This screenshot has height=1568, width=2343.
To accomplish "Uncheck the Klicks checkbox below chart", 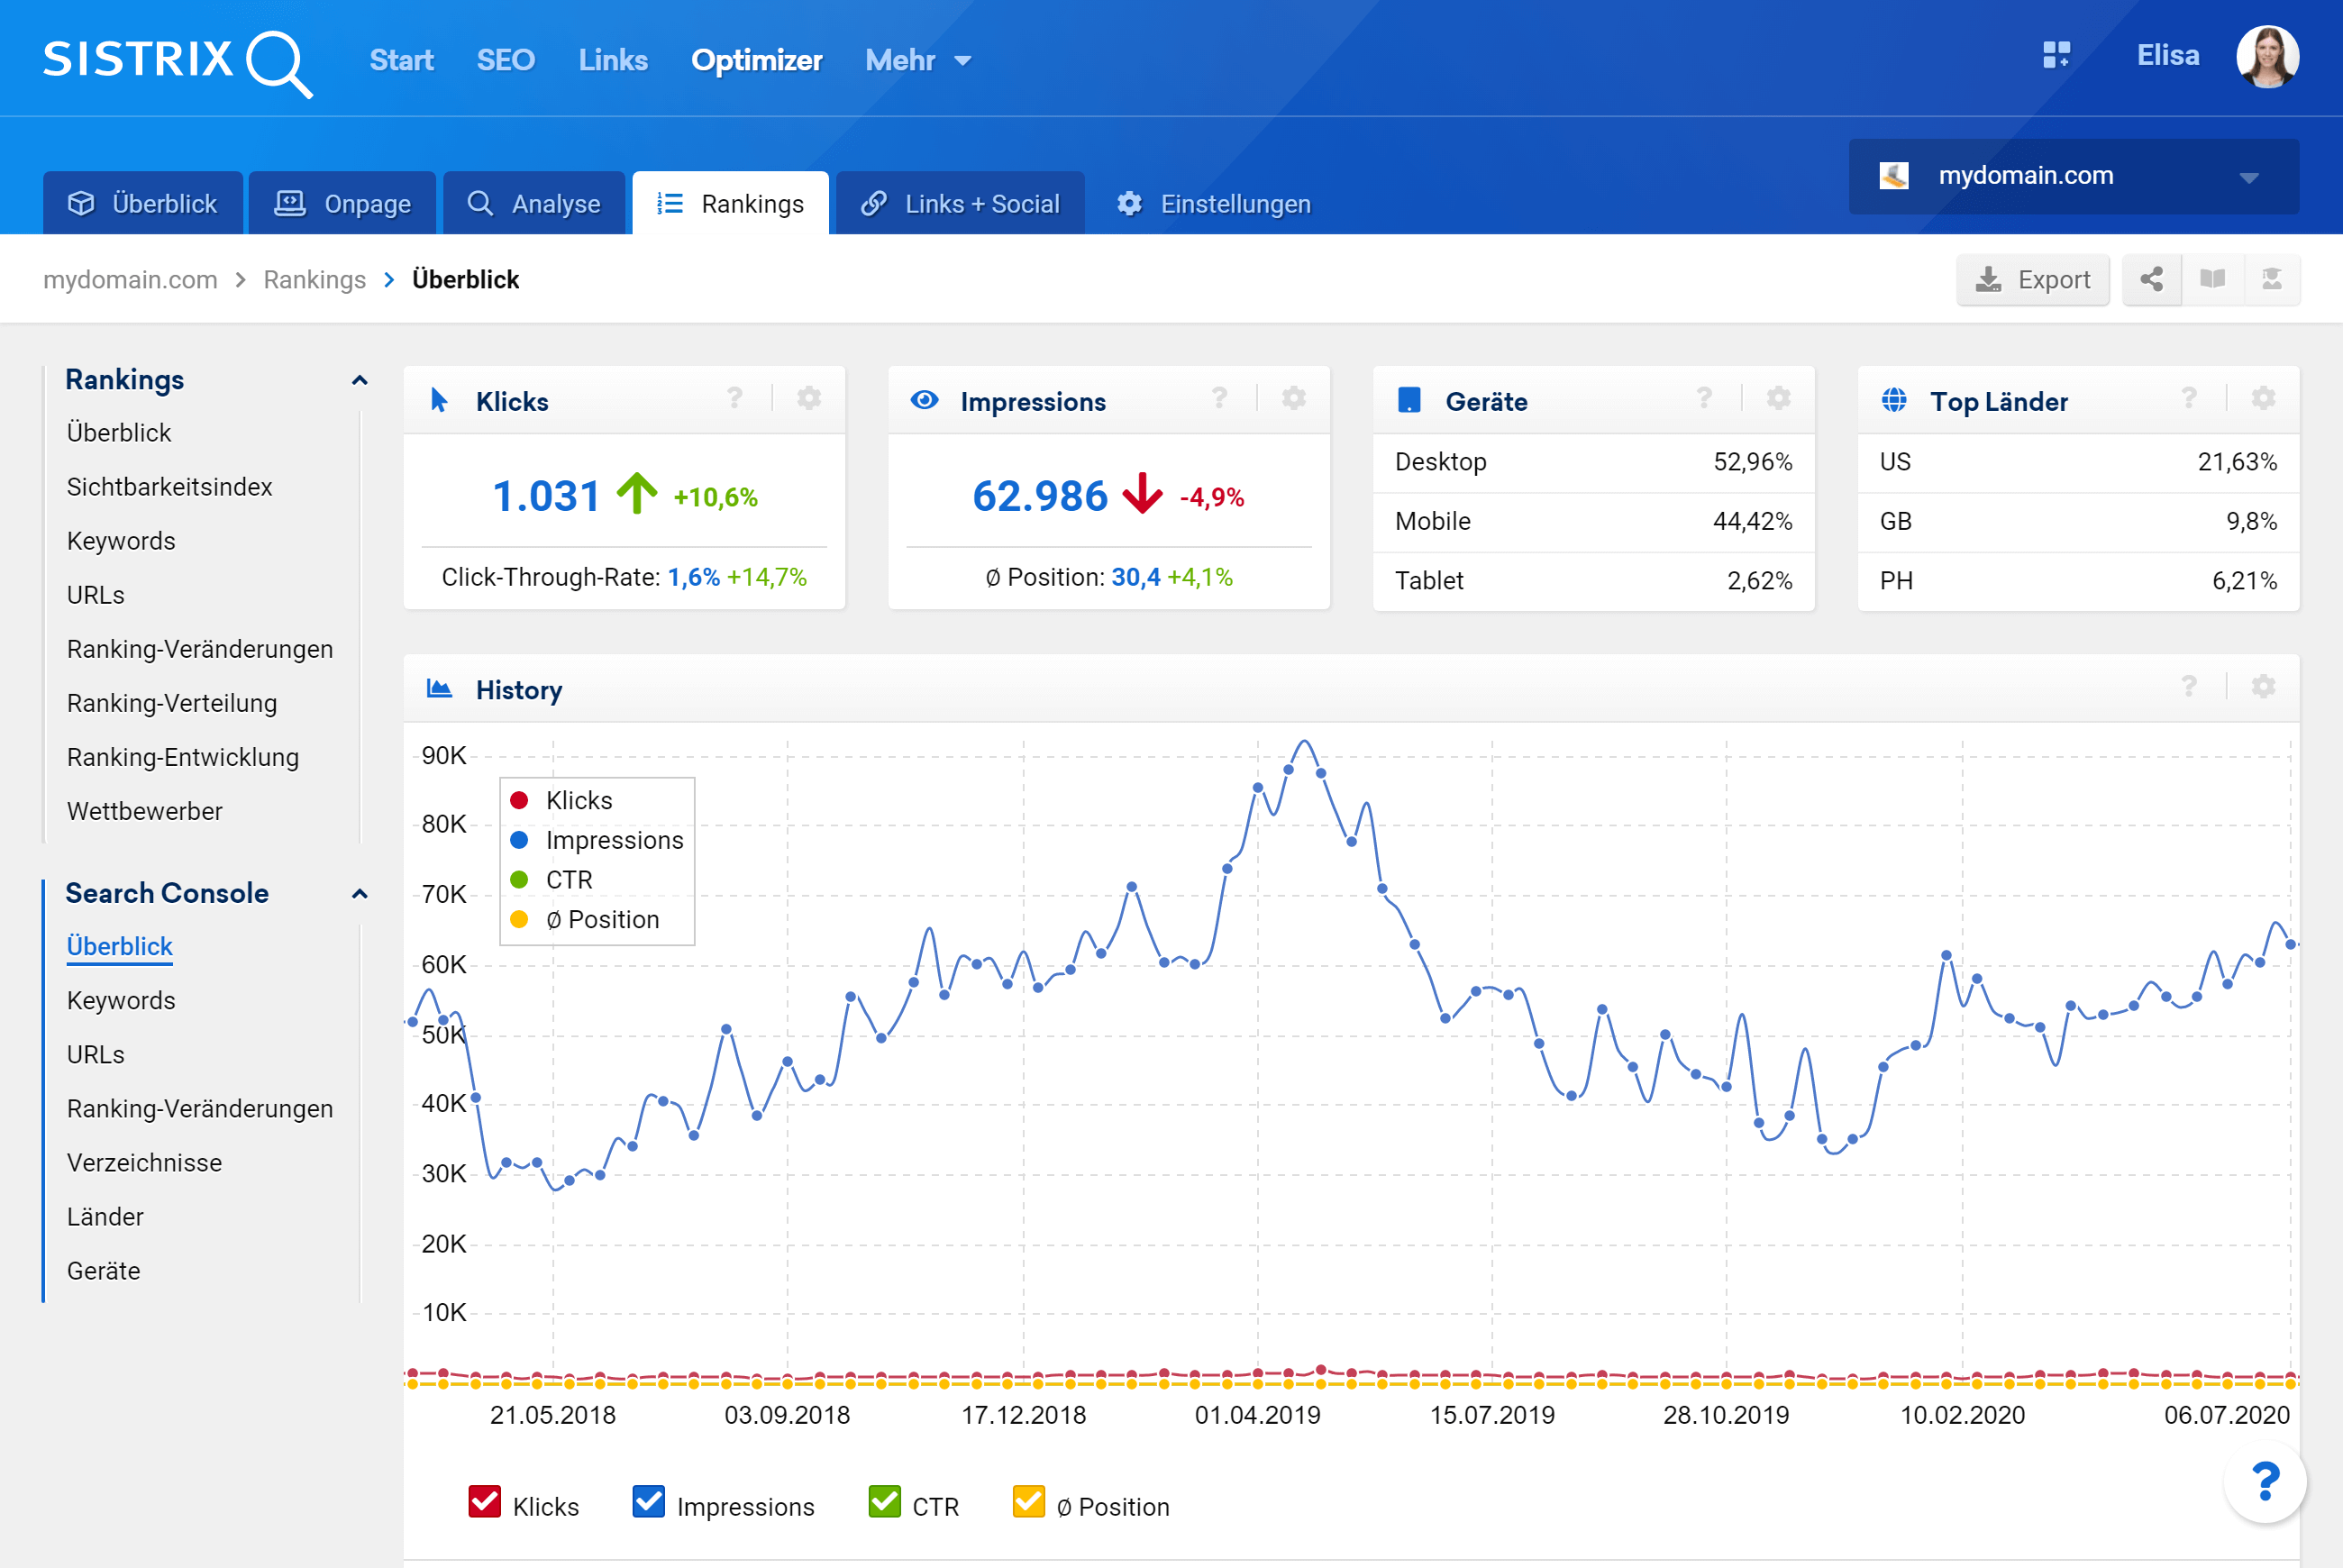I will 485,1503.
